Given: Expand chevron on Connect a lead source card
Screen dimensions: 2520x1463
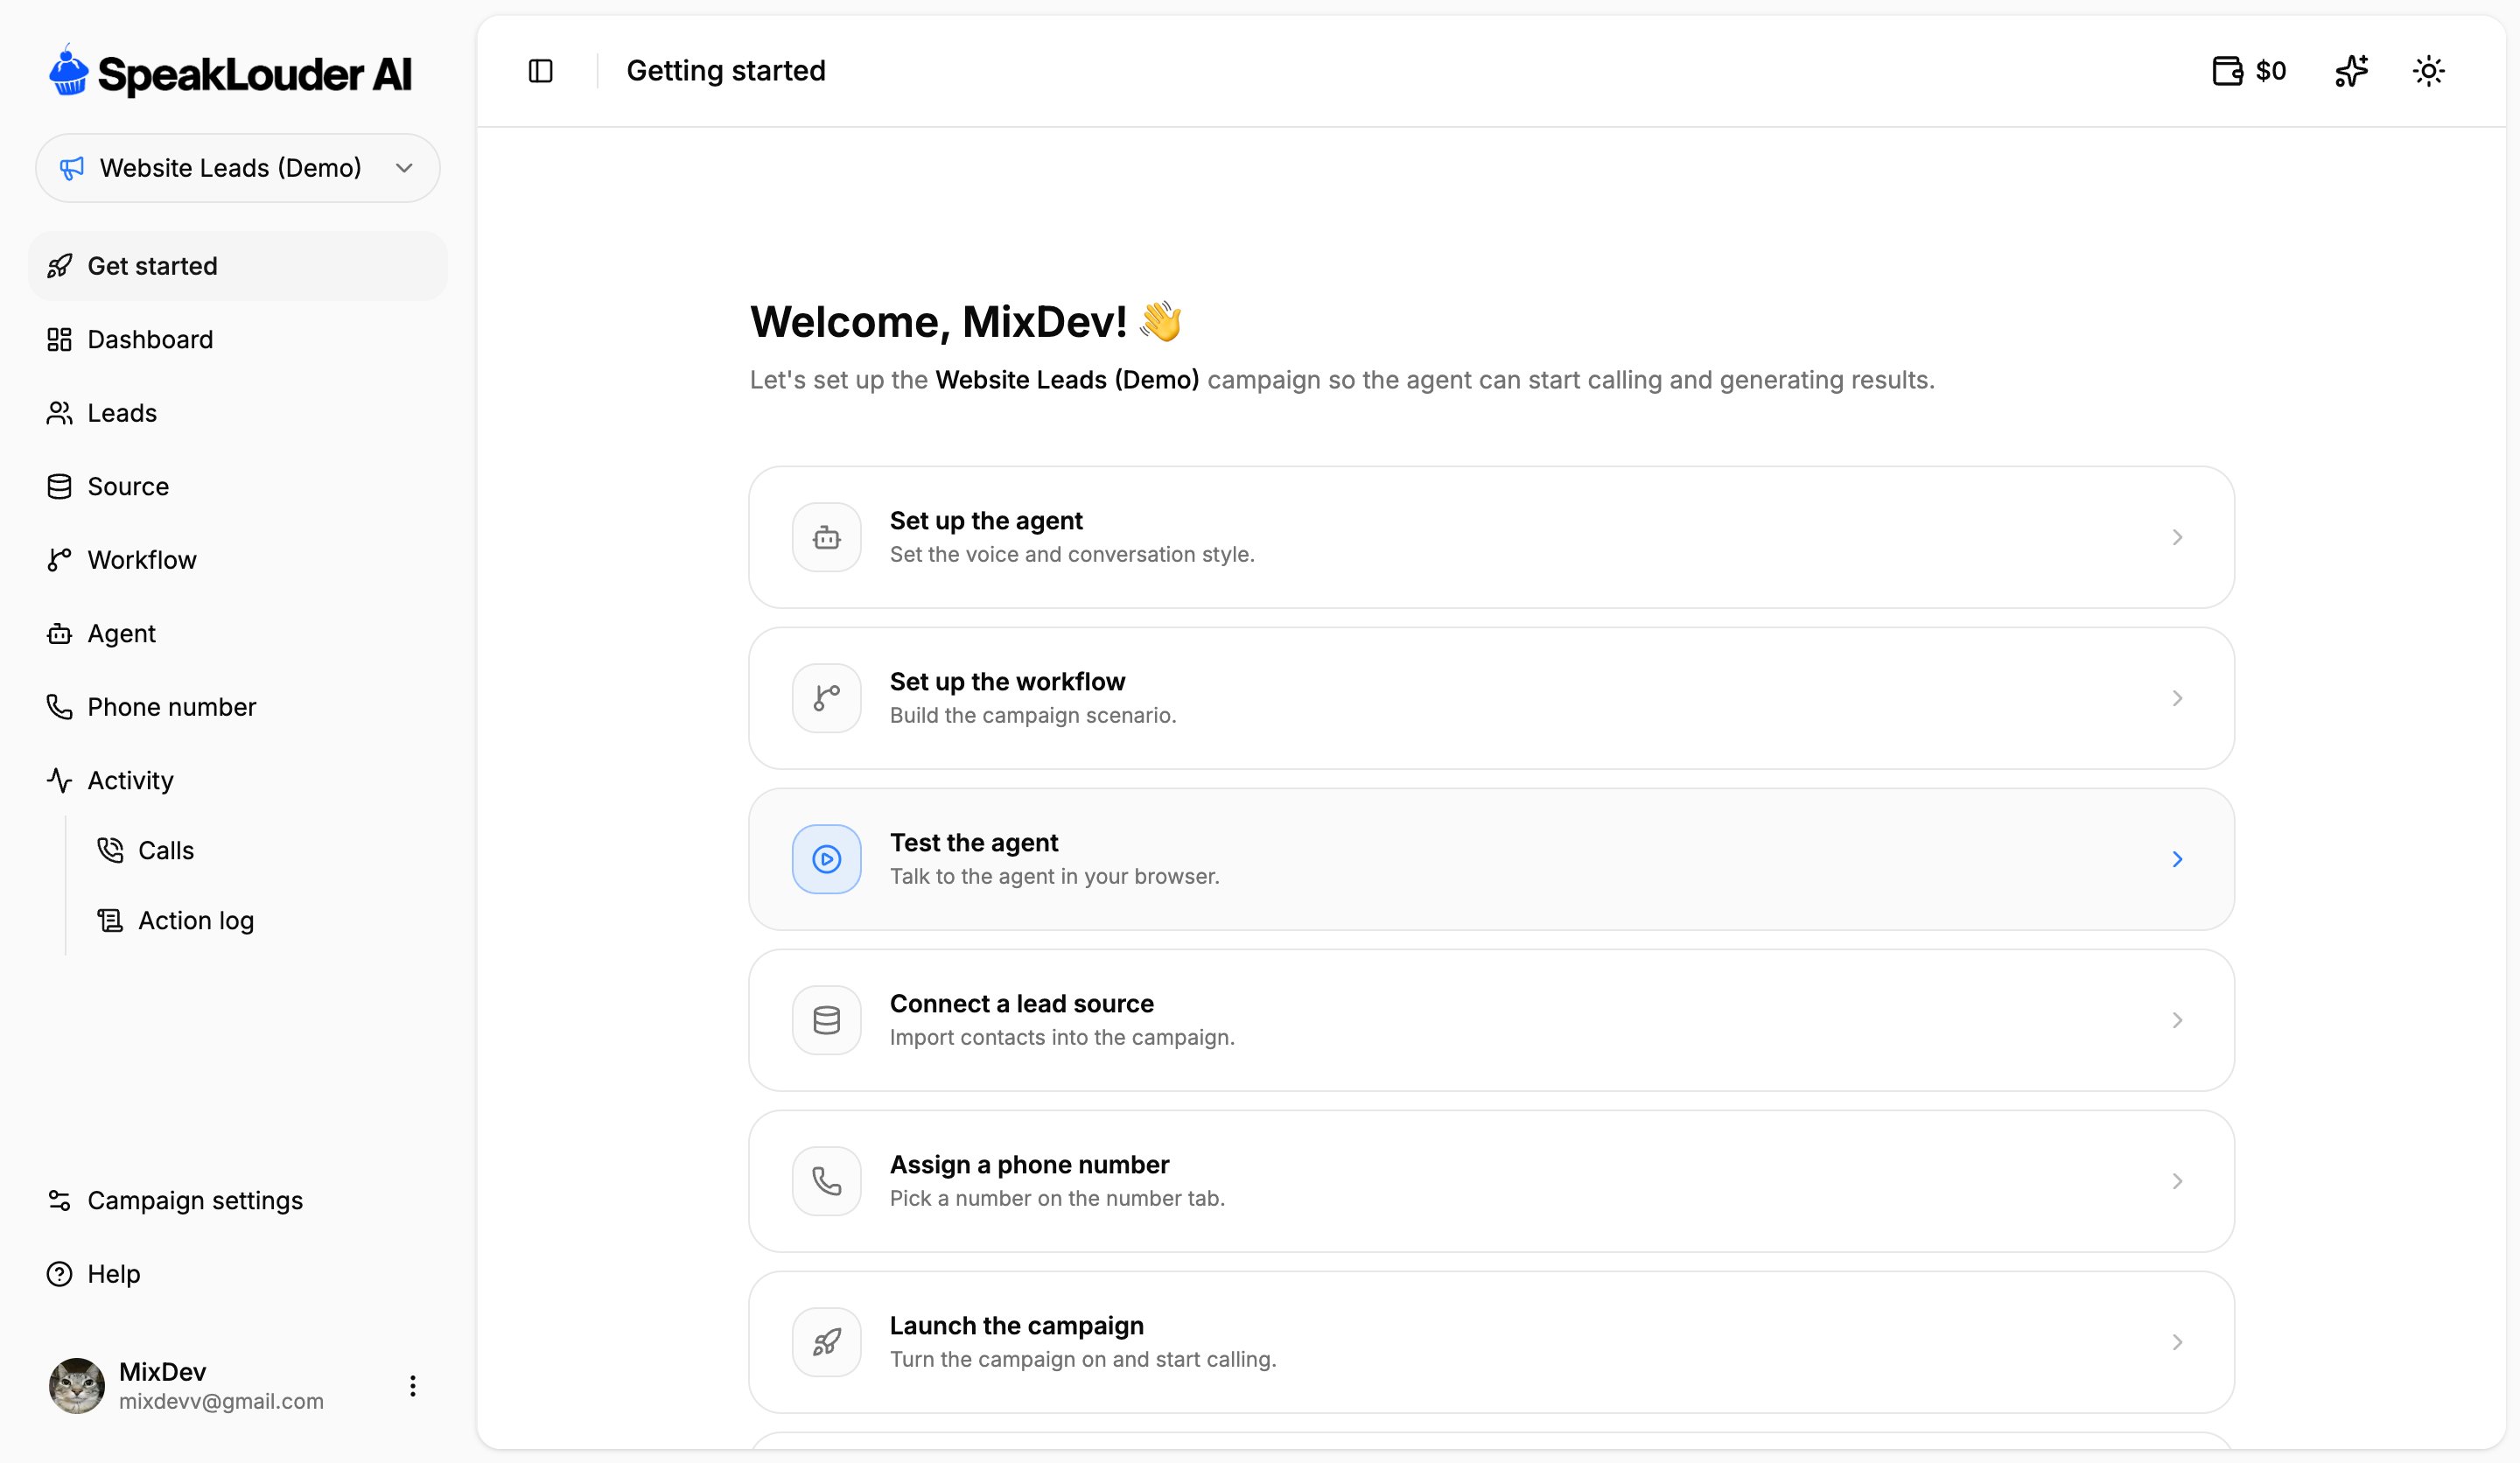Looking at the screenshot, I should (x=2177, y=1020).
